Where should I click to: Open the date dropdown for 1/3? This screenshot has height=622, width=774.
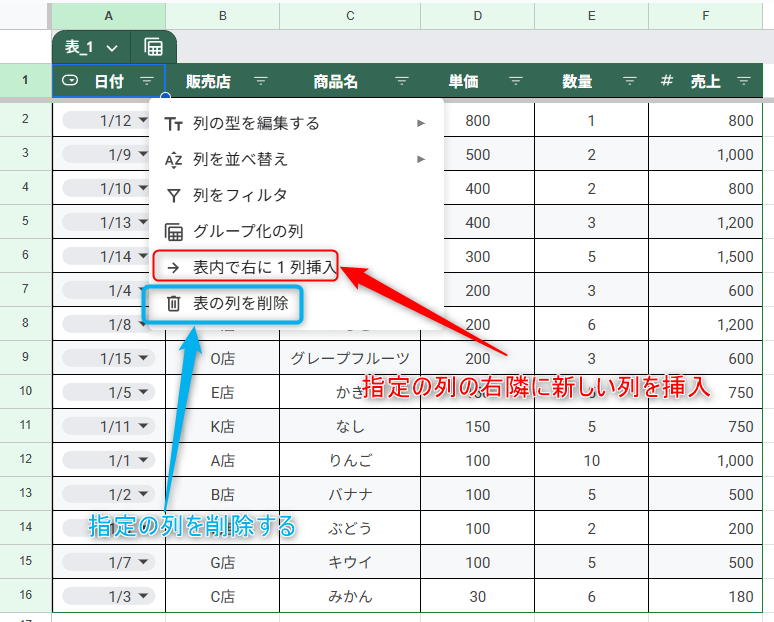pos(143,597)
